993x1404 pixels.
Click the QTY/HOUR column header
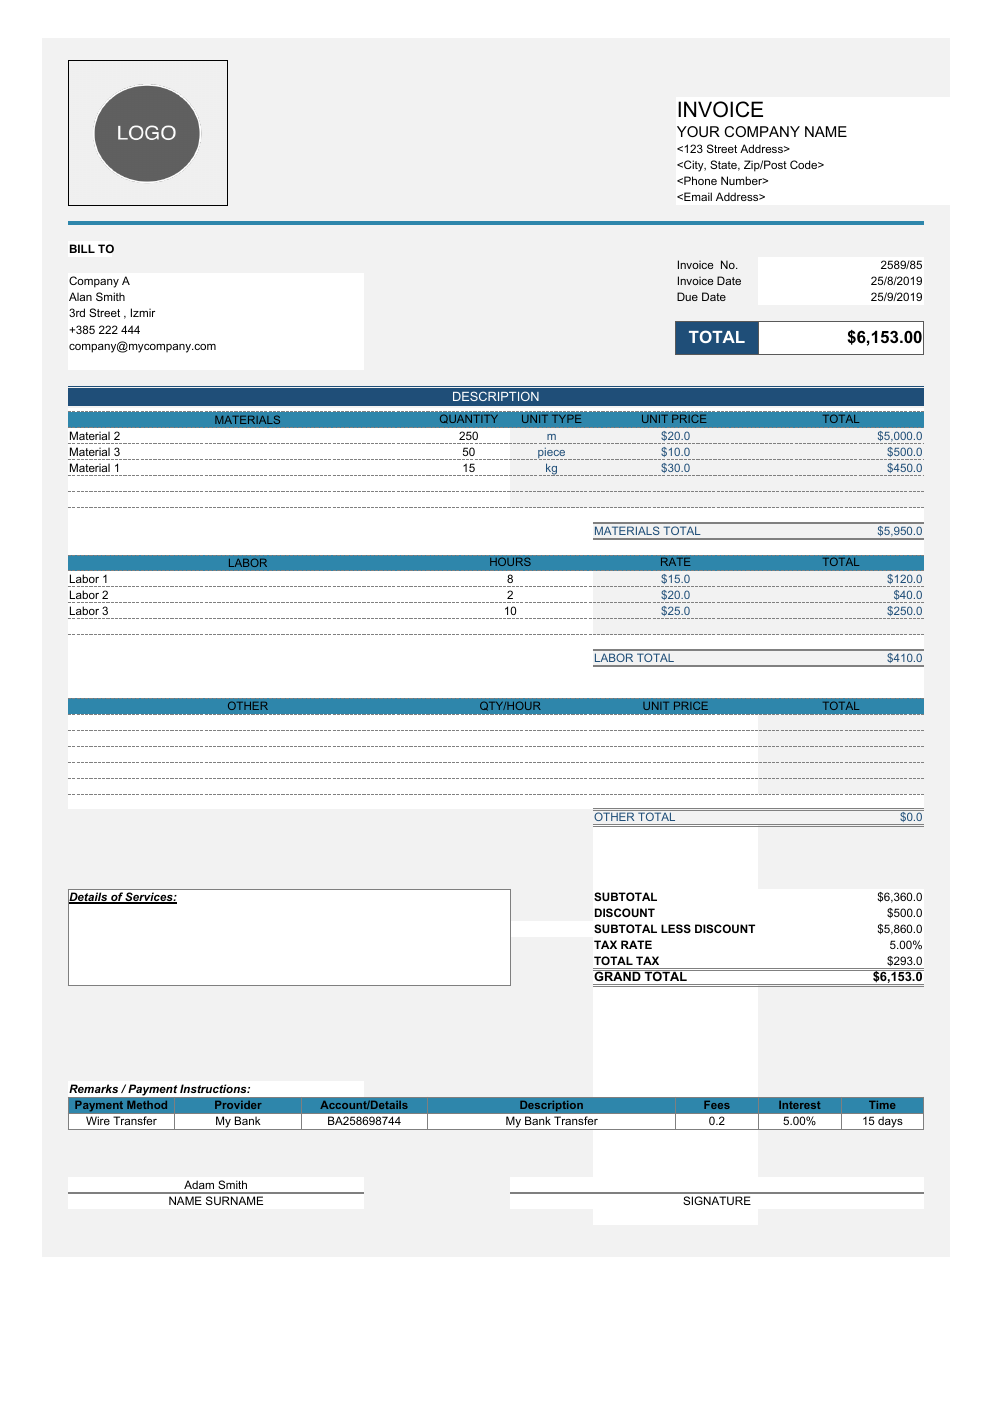tap(510, 706)
